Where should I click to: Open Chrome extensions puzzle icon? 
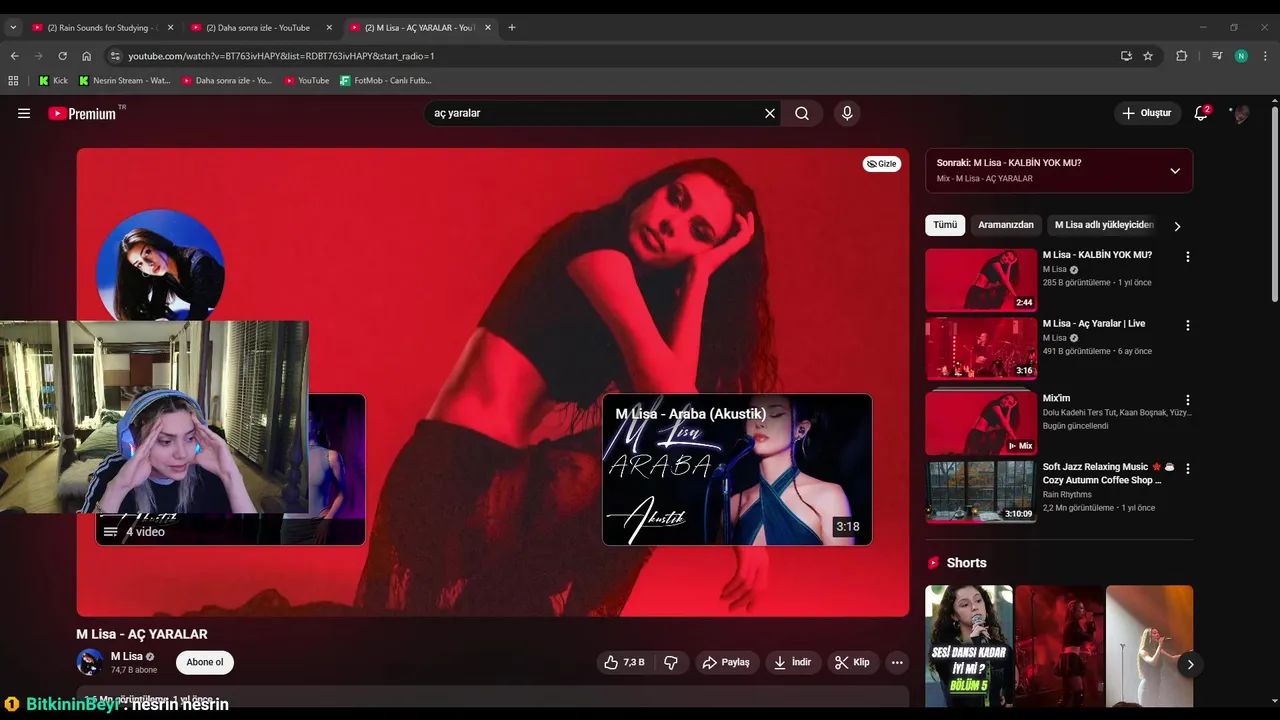pos(1181,56)
